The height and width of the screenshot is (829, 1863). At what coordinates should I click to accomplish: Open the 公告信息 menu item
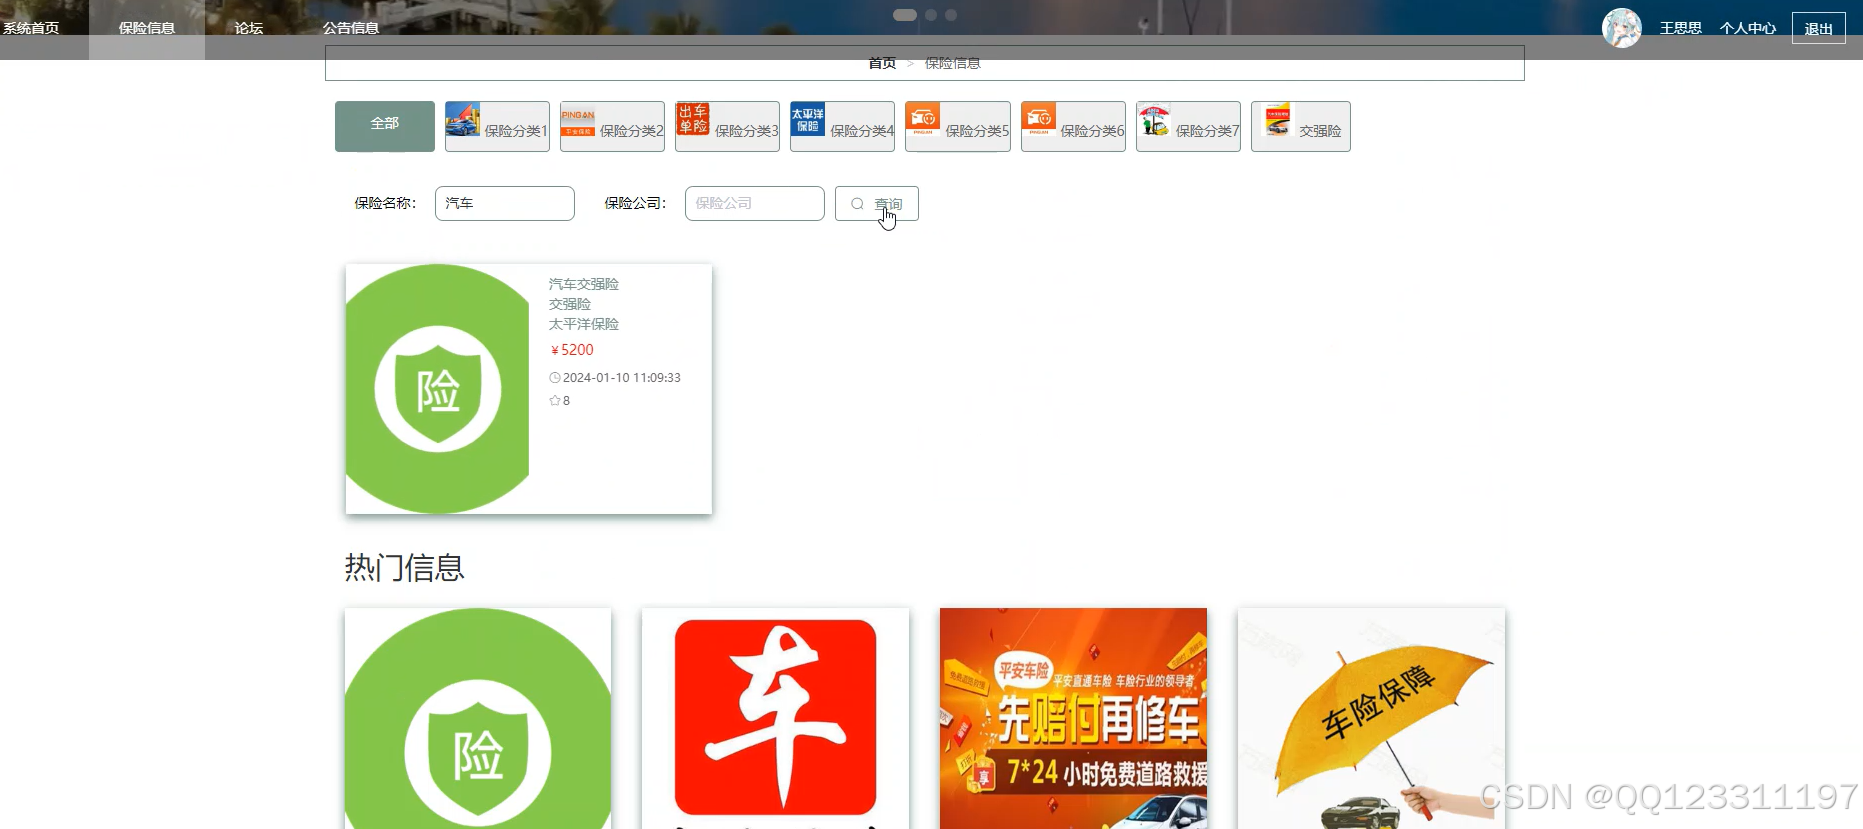tap(351, 28)
